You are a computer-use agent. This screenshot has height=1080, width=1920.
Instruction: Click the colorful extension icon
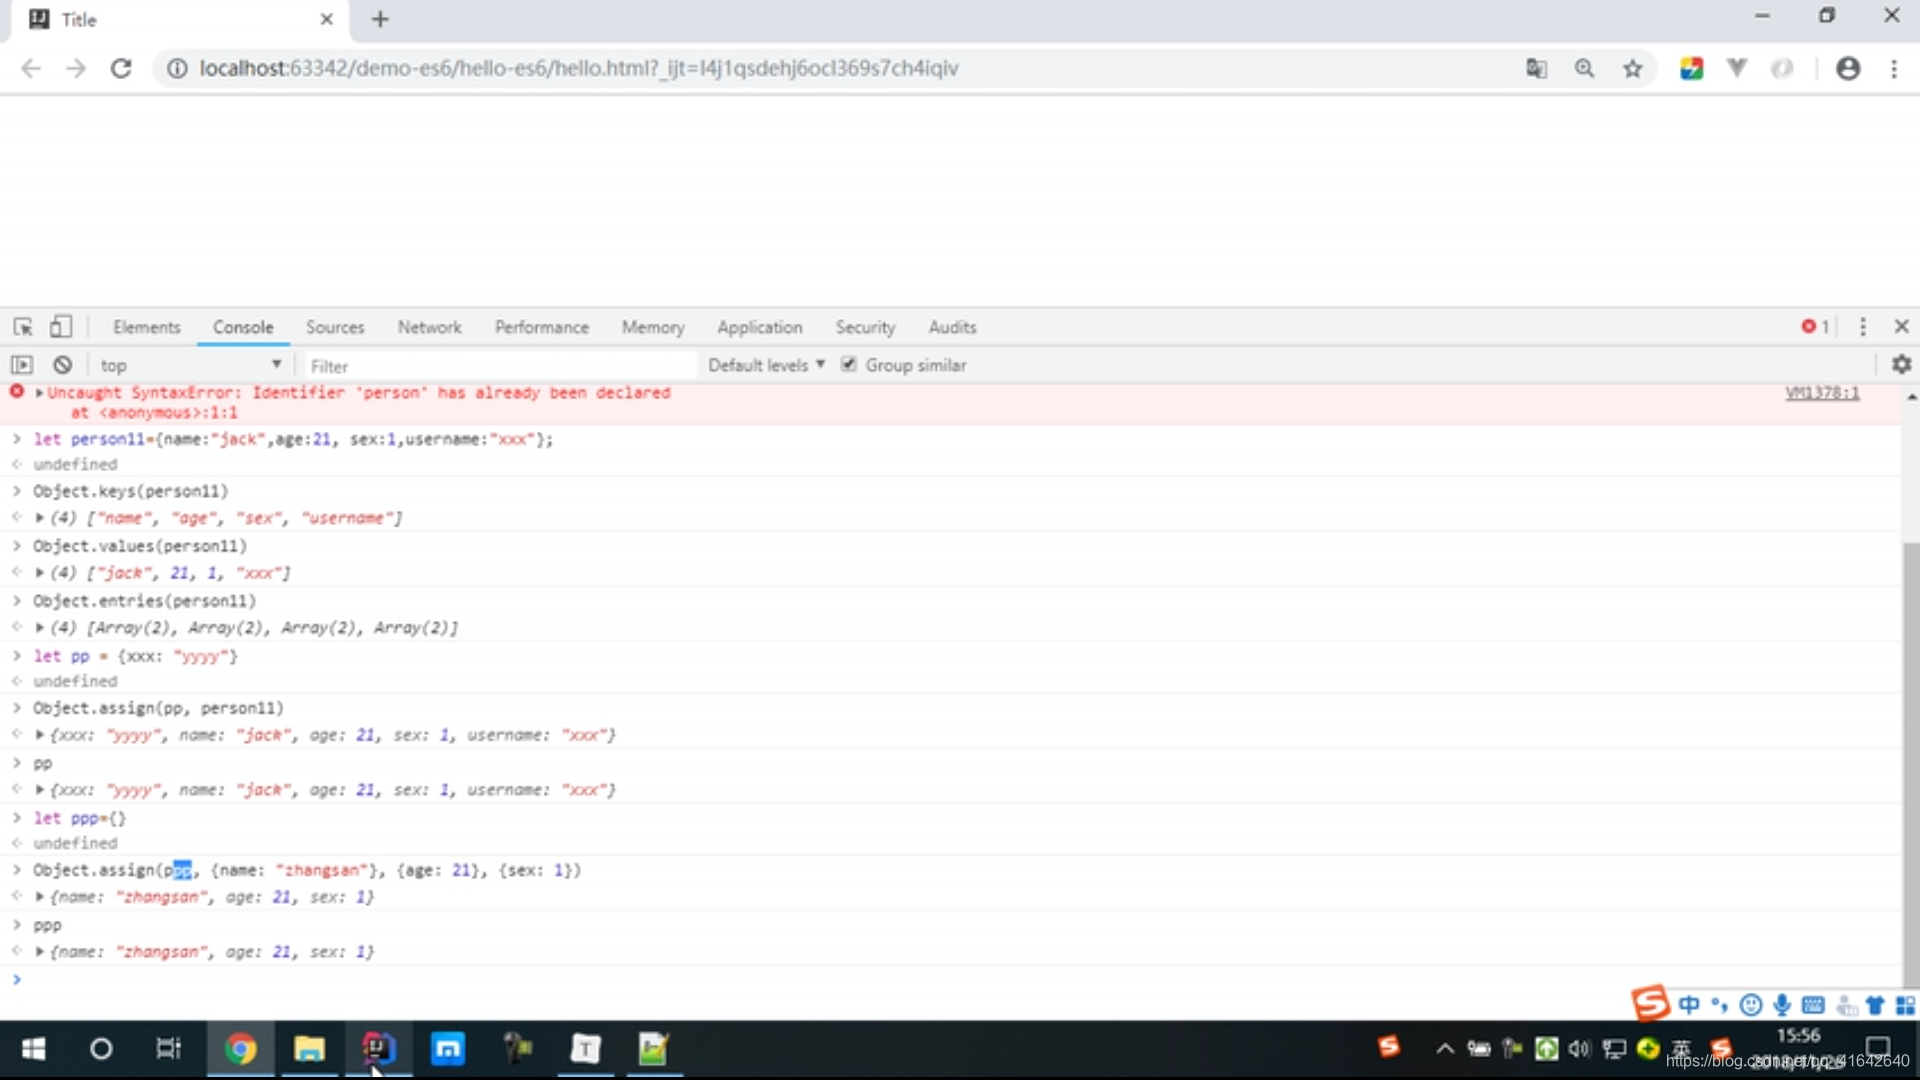(1691, 68)
